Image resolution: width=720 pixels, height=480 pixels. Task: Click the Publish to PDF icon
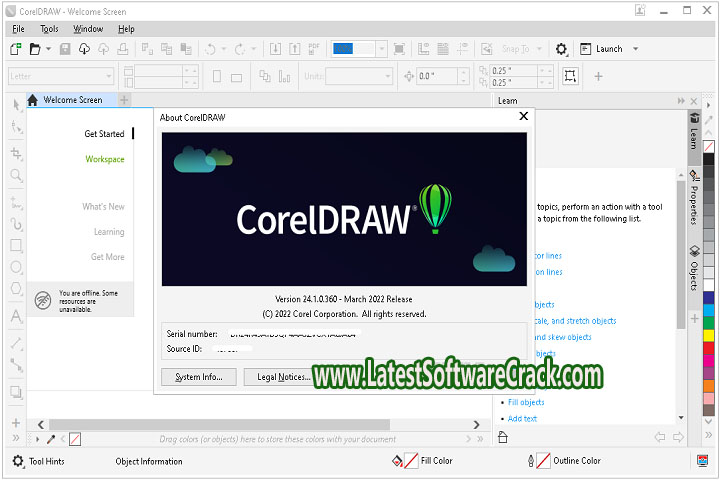click(314, 49)
